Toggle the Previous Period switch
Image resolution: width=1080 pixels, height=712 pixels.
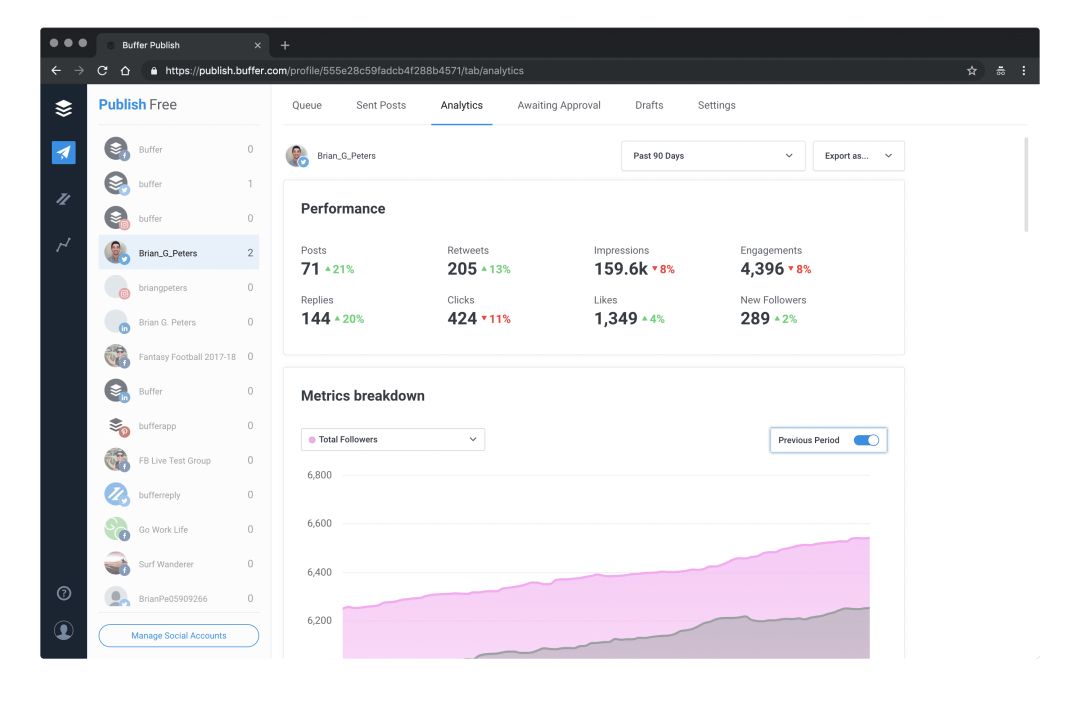pos(865,440)
